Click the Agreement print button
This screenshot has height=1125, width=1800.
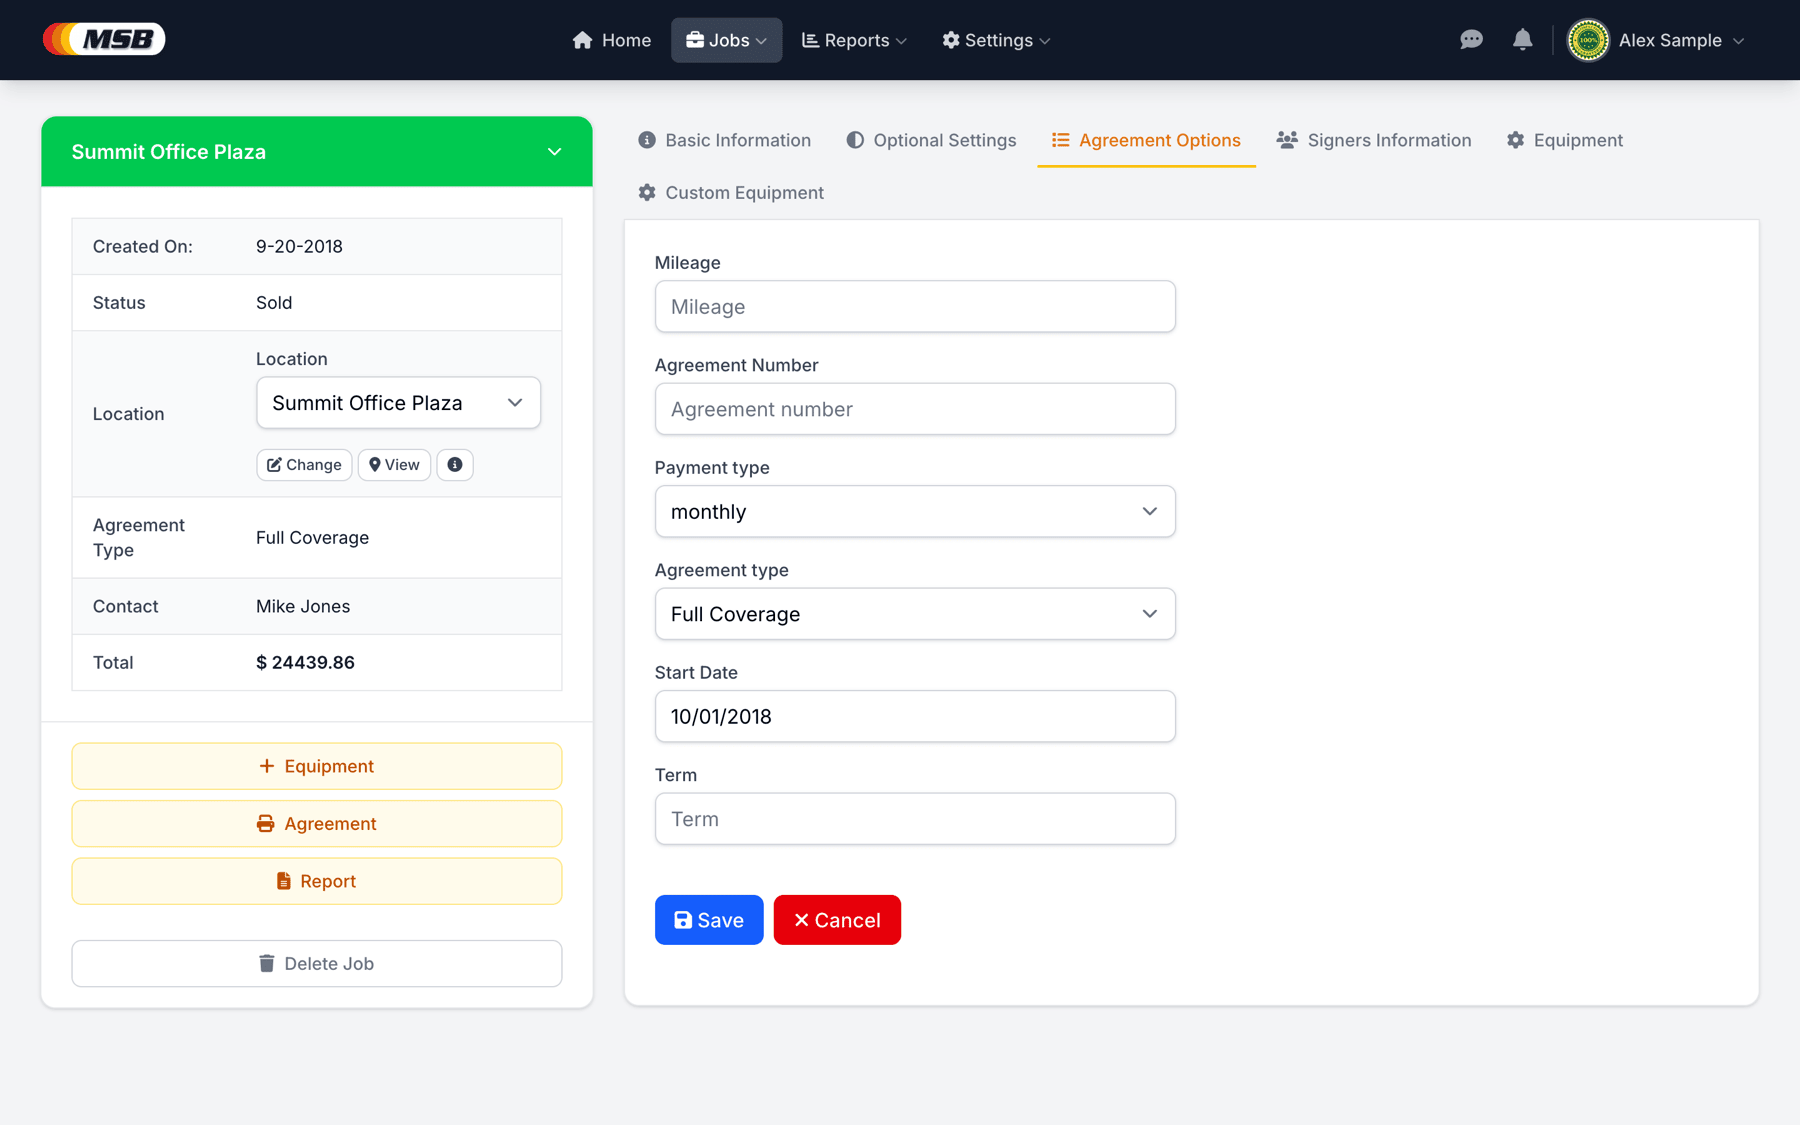[x=317, y=824]
